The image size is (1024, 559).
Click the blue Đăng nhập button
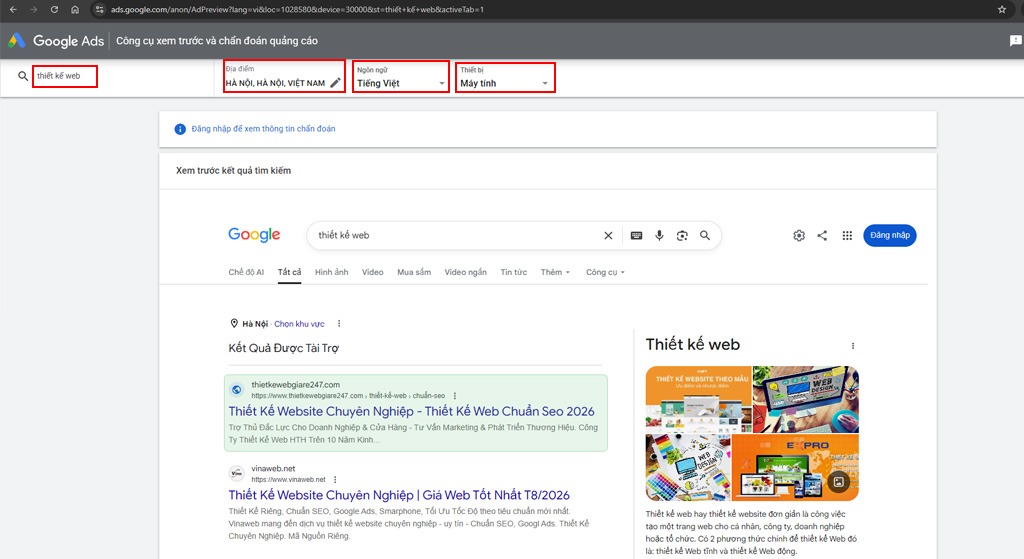pyautogui.click(x=889, y=236)
